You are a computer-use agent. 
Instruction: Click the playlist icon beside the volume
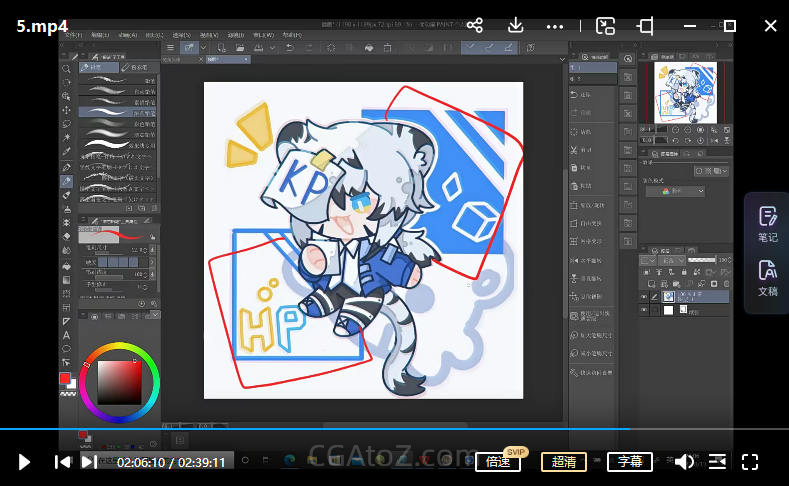click(x=717, y=461)
